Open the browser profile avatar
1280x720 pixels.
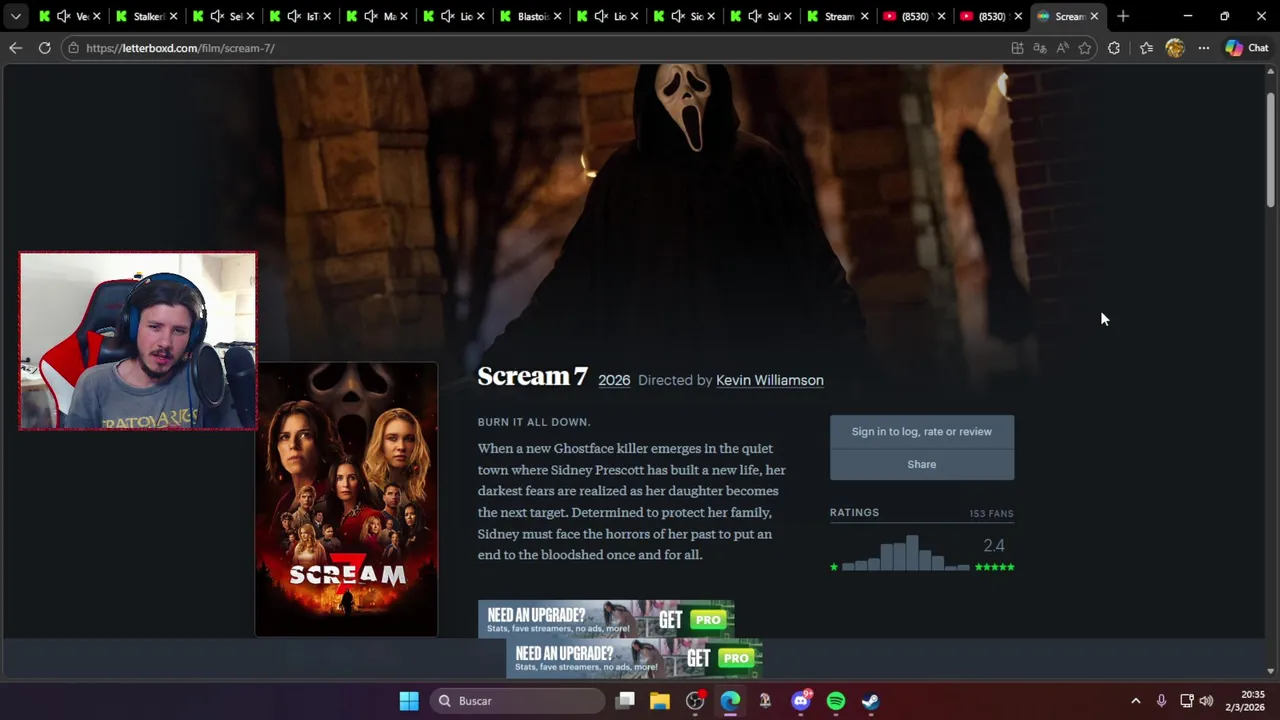click(1175, 48)
